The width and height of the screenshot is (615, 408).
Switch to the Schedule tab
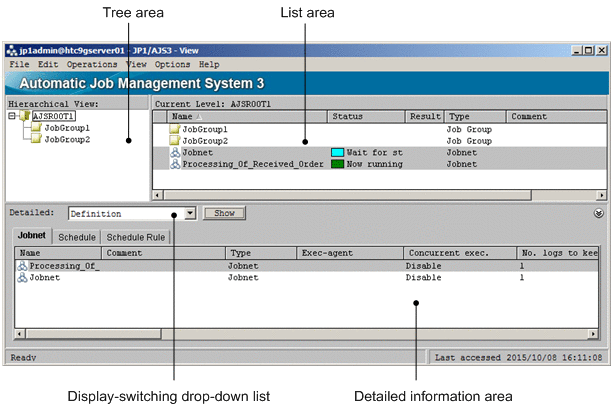click(77, 237)
